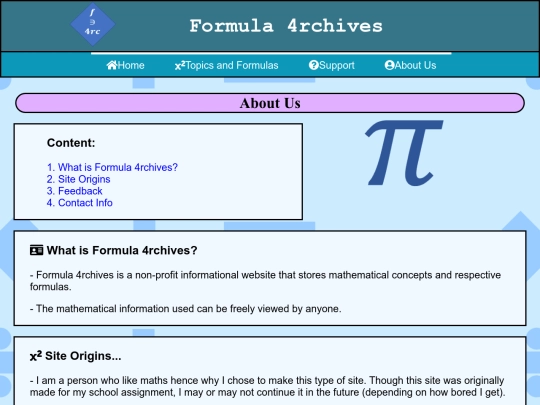Follow the Feedback content link
540x405 pixels.
pyautogui.click(x=75, y=191)
